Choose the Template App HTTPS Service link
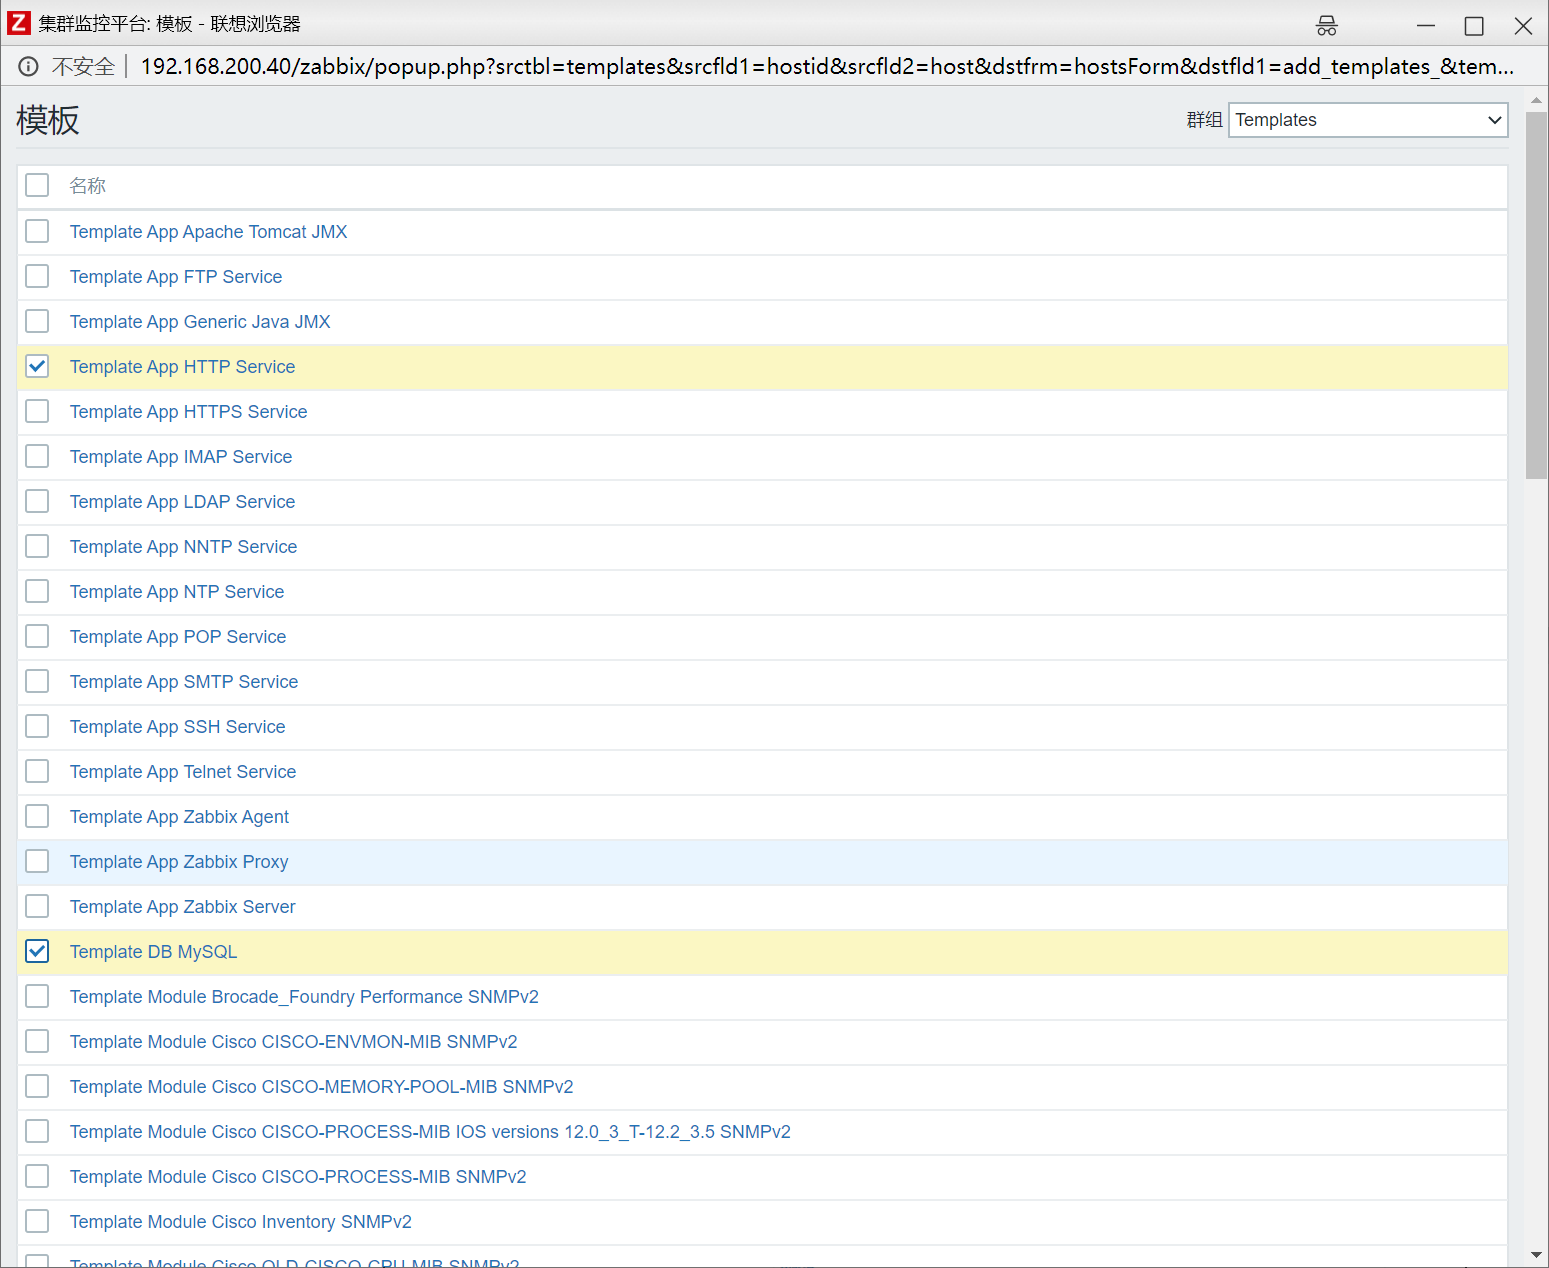The width and height of the screenshot is (1549, 1268). [x=188, y=412]
